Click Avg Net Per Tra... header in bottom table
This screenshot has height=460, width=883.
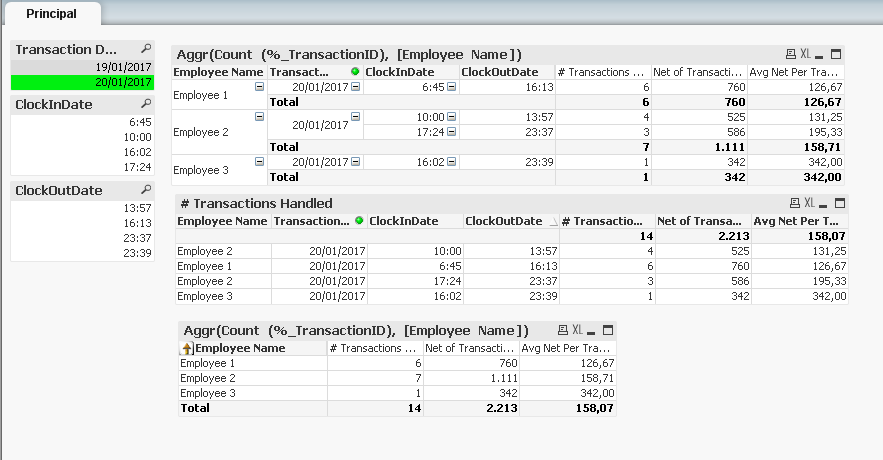[x=568, y=348]
